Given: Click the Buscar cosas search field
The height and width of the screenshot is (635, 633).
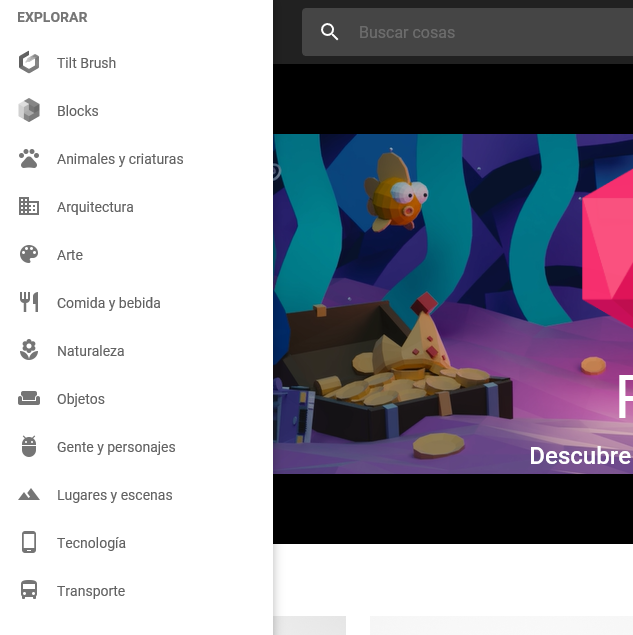Looking at the screenshot, I should click(480, 33).
